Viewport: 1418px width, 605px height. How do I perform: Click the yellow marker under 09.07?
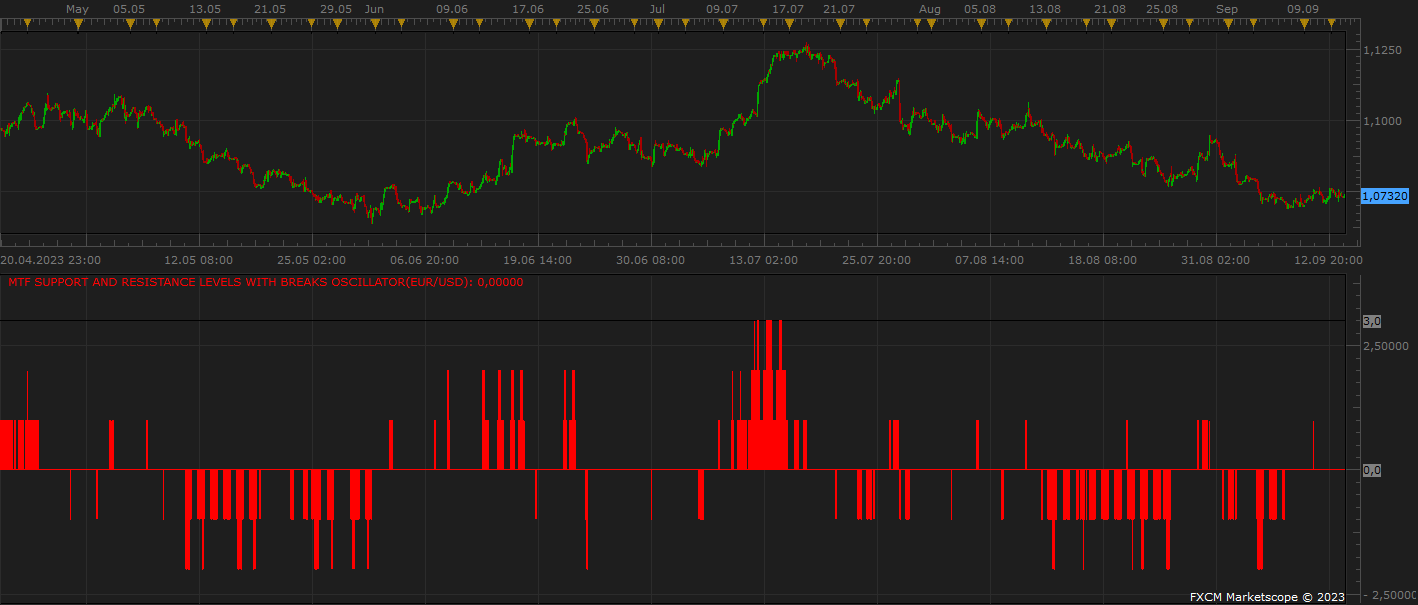pyautogui.click(x=722, y=23)
